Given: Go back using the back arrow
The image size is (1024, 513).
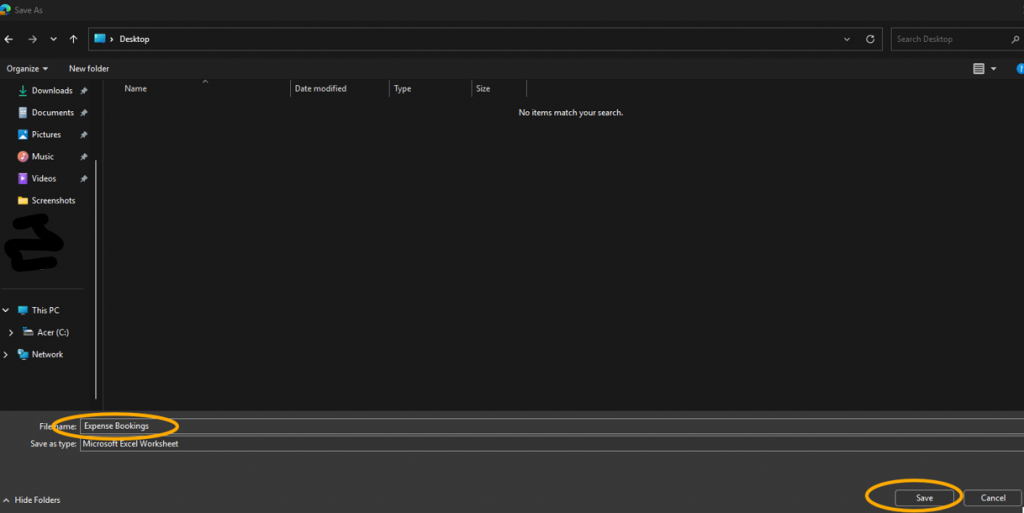Looking at the screenshot, I should tap(8, 39).
